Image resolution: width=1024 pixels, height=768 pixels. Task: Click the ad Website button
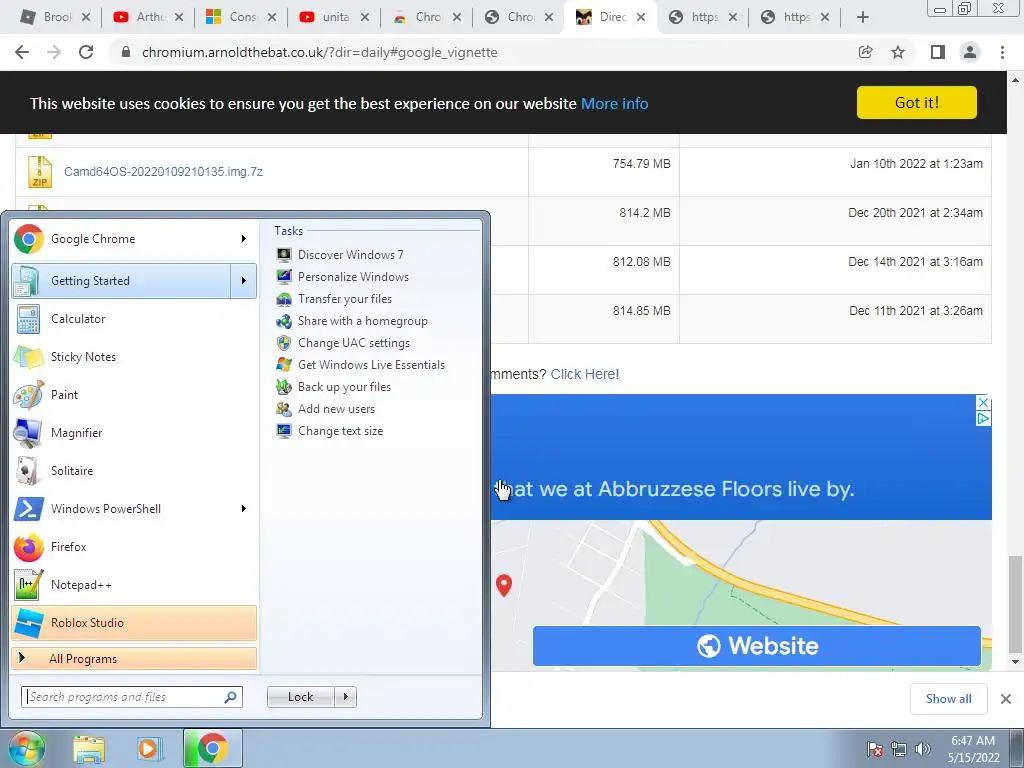[757, 646]
